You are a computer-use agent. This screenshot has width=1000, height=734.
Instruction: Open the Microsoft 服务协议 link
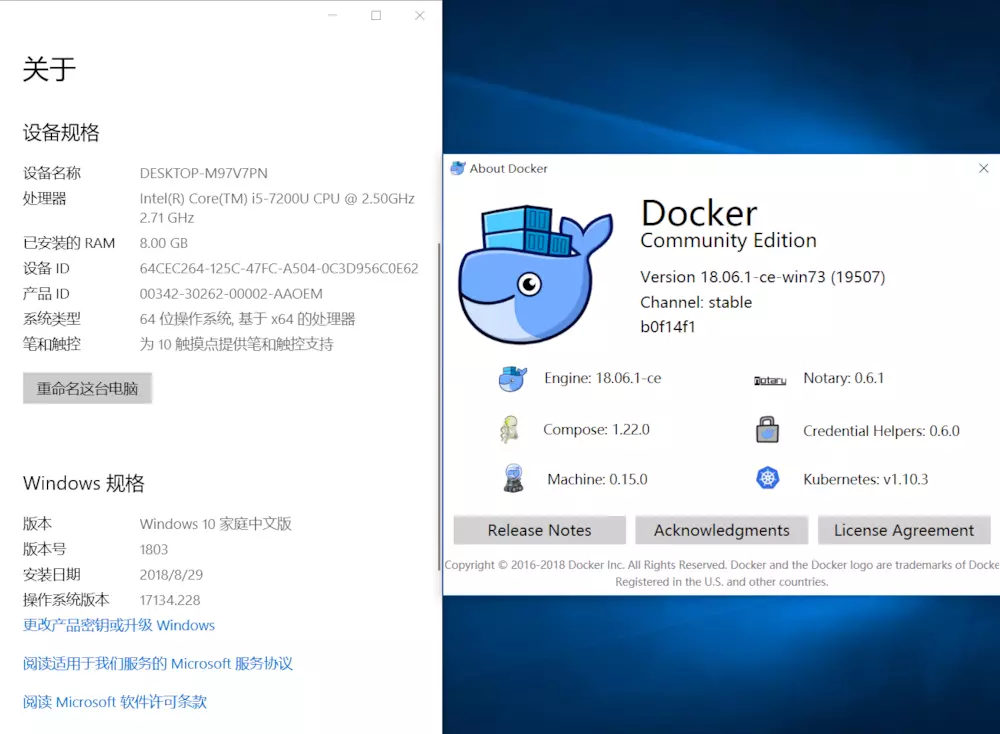pos(158,663)
